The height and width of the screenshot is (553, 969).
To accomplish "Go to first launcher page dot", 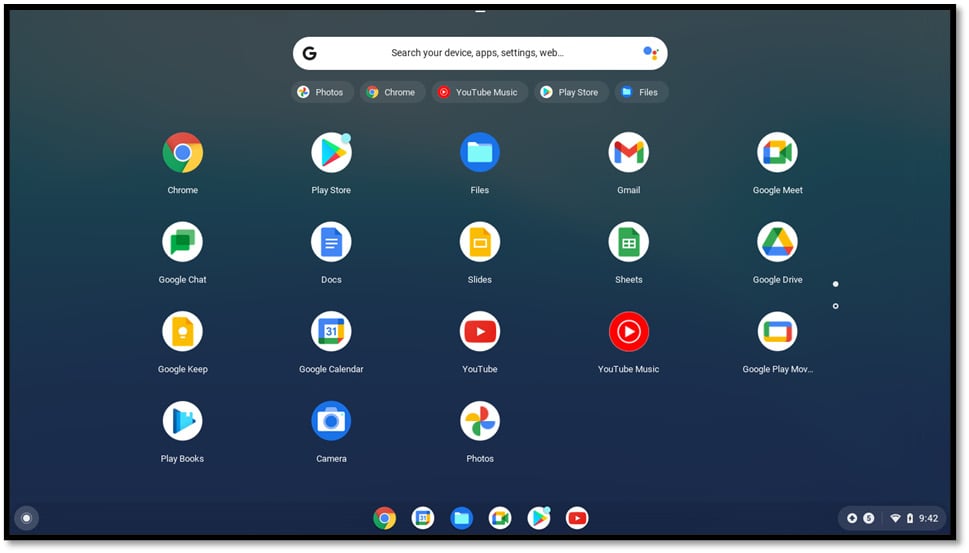I will 836,284.
